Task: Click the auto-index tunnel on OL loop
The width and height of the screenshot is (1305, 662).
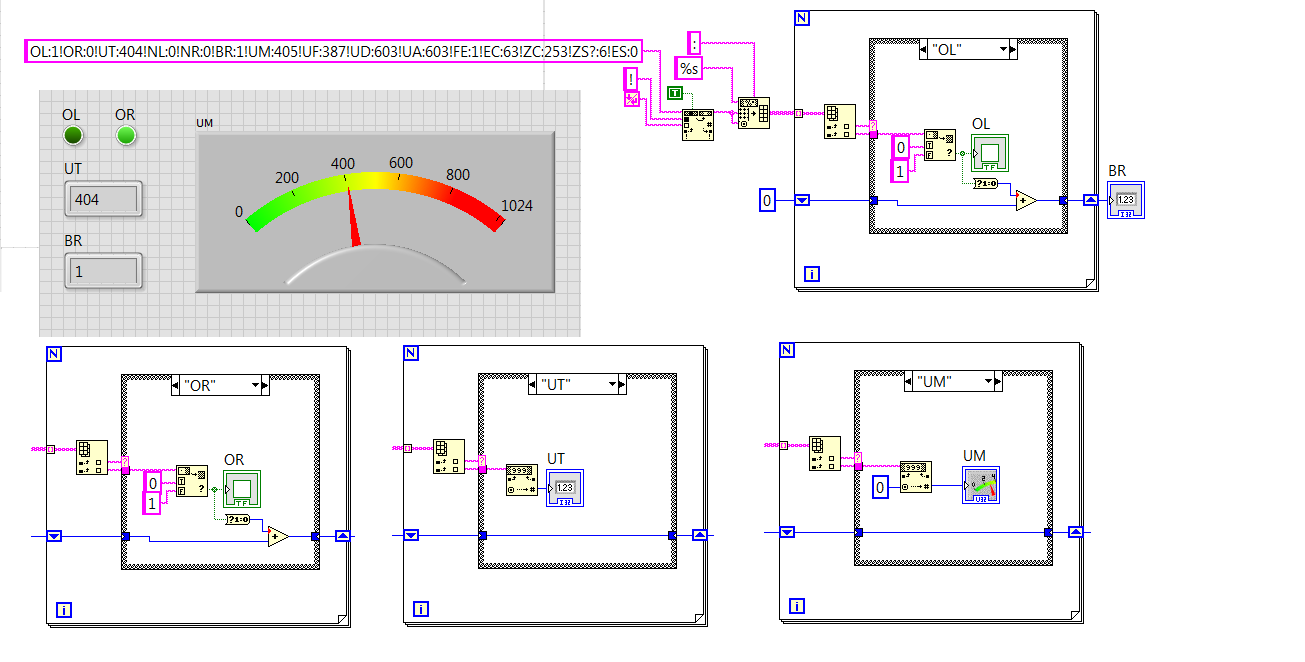Action: click(798, 113)
